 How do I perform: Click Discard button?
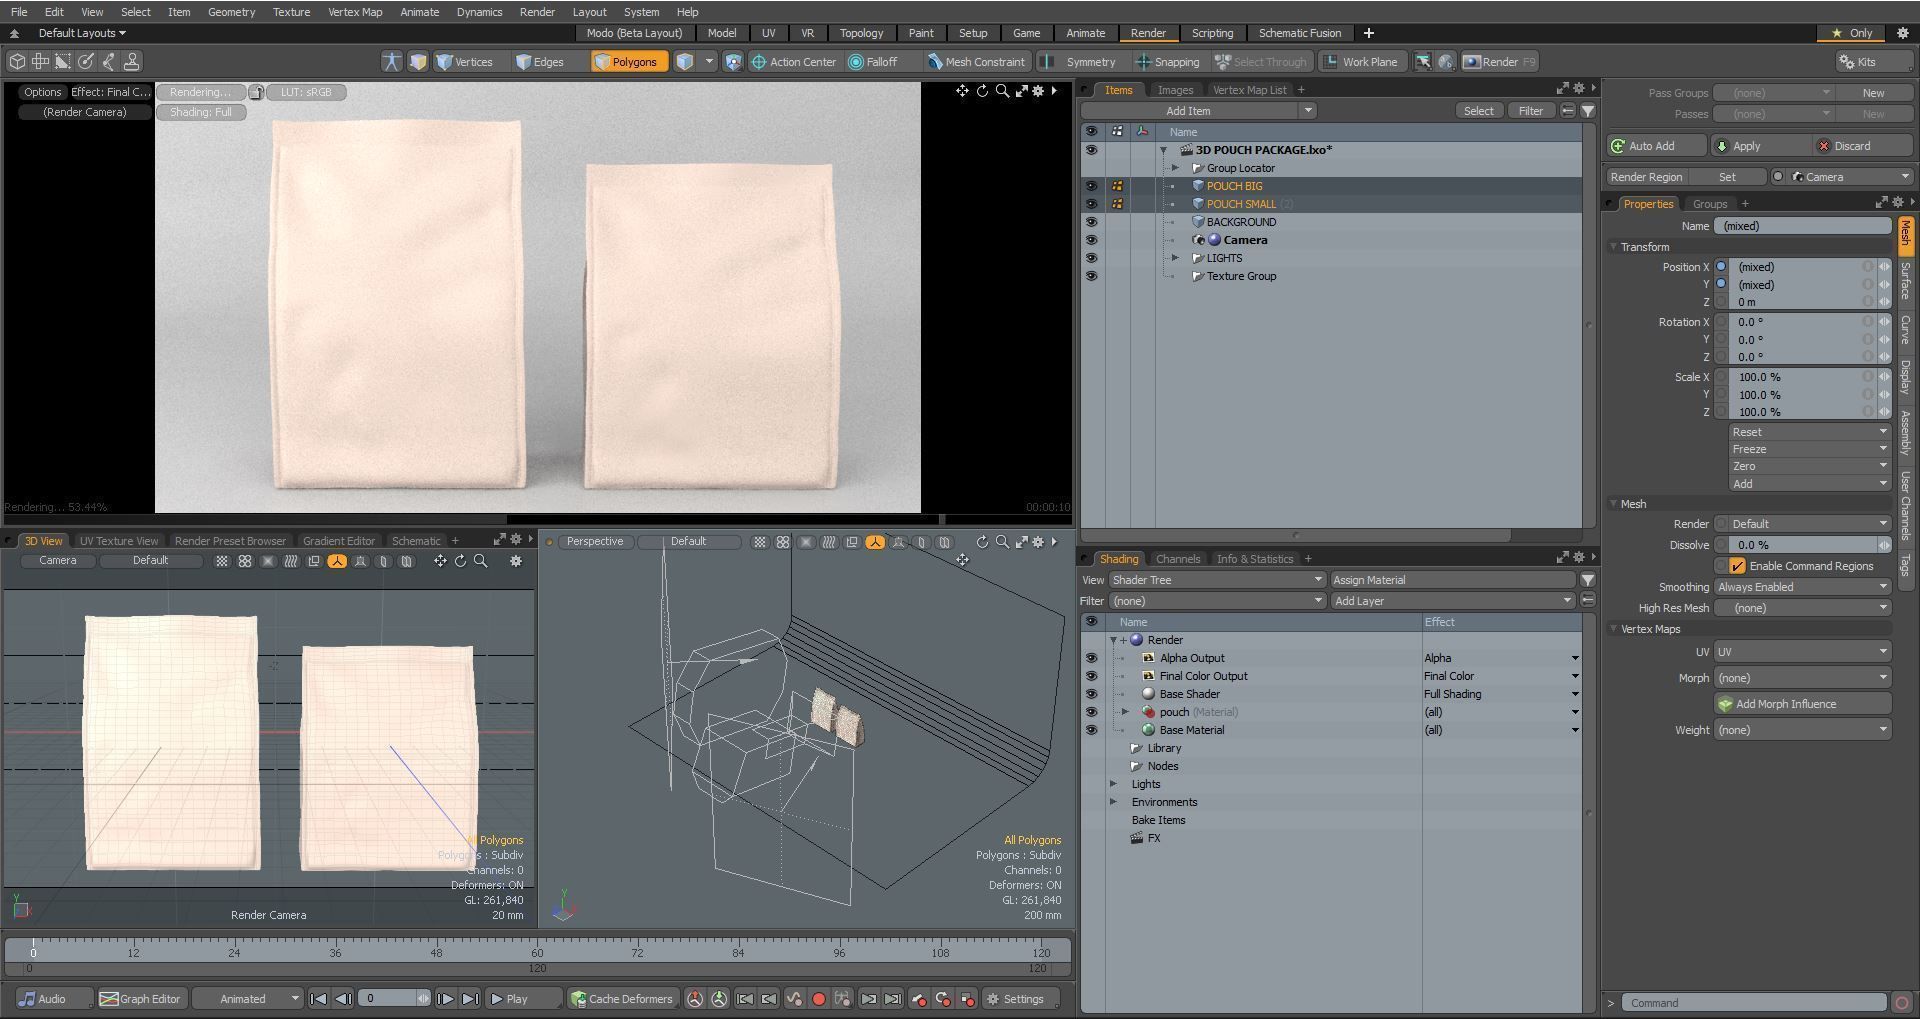1862,146
